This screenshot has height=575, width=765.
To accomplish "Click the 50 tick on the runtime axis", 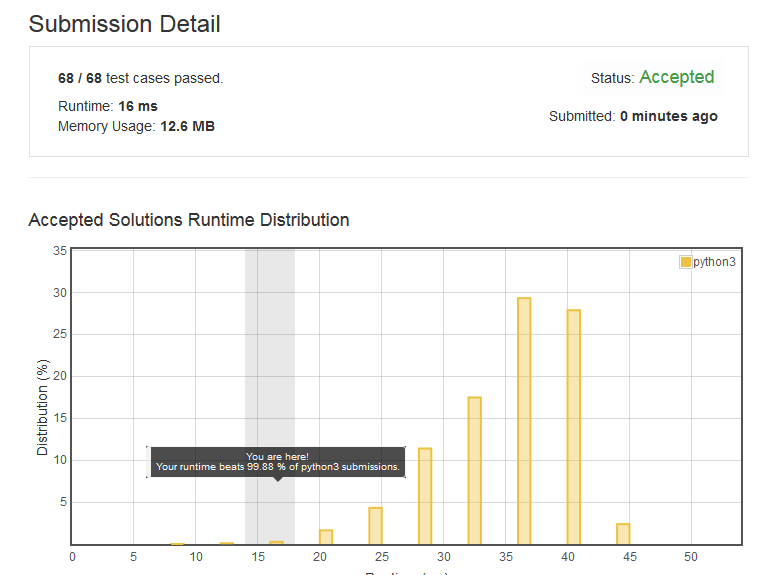I will [x=690, y=556].
